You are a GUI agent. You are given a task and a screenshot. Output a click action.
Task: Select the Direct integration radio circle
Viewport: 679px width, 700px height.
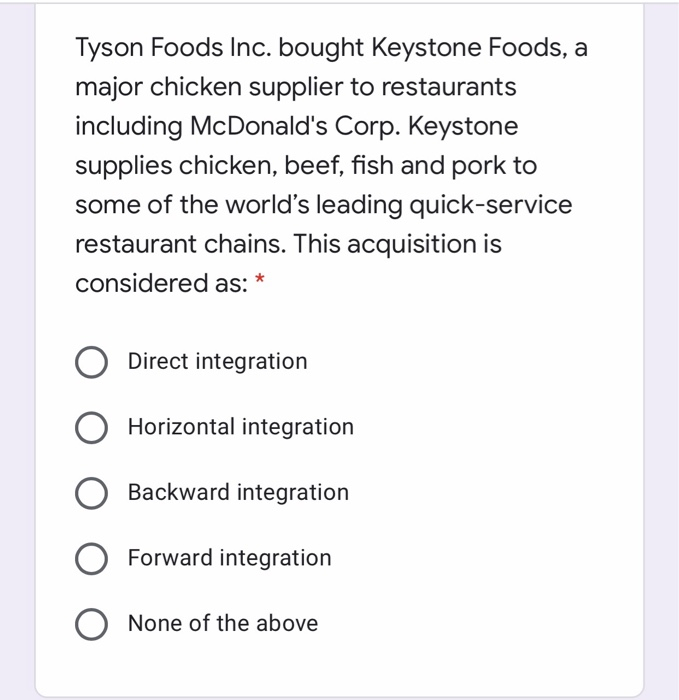tap(91, 362)
